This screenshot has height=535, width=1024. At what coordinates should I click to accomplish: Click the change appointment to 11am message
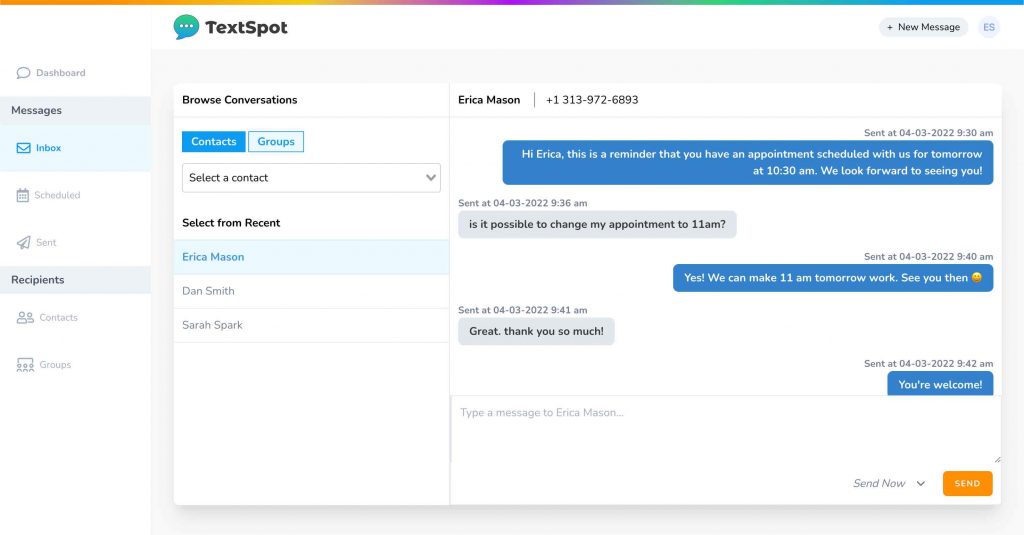click(597, 224)
